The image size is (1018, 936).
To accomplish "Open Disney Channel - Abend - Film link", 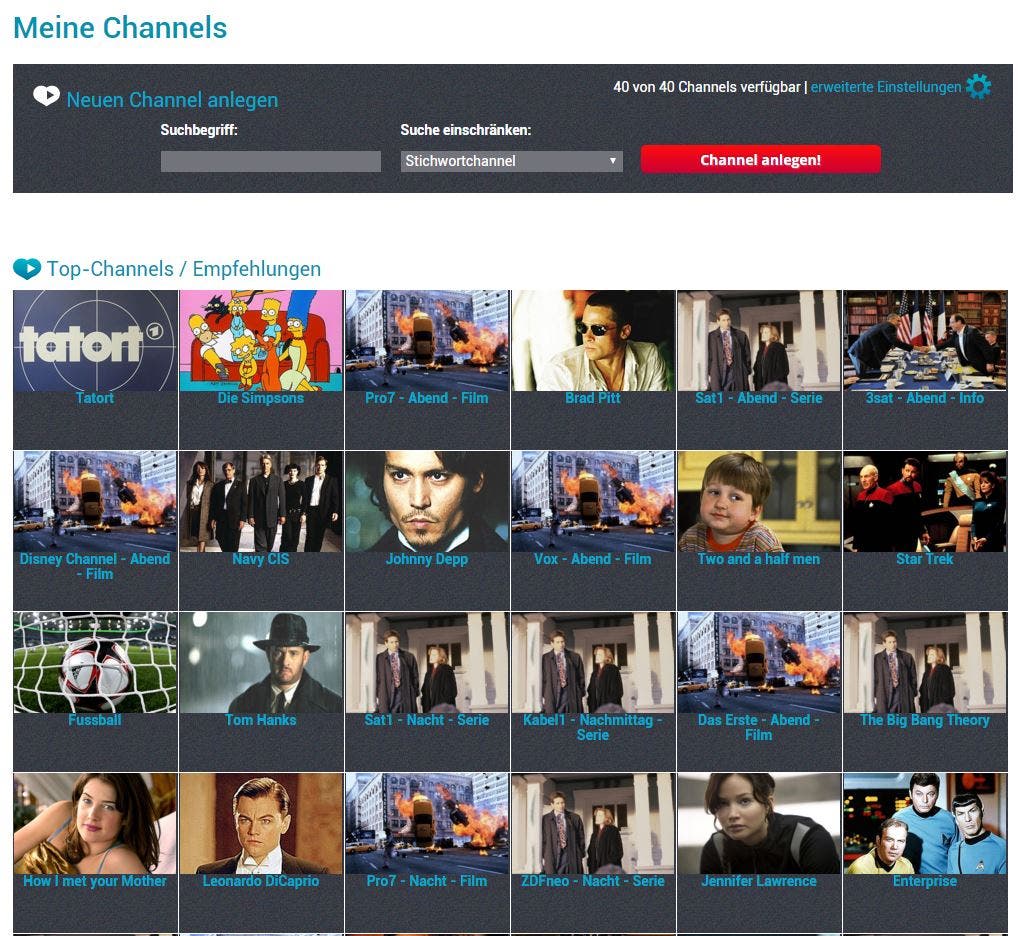I will pyautogui.click(x=95, y=566).
